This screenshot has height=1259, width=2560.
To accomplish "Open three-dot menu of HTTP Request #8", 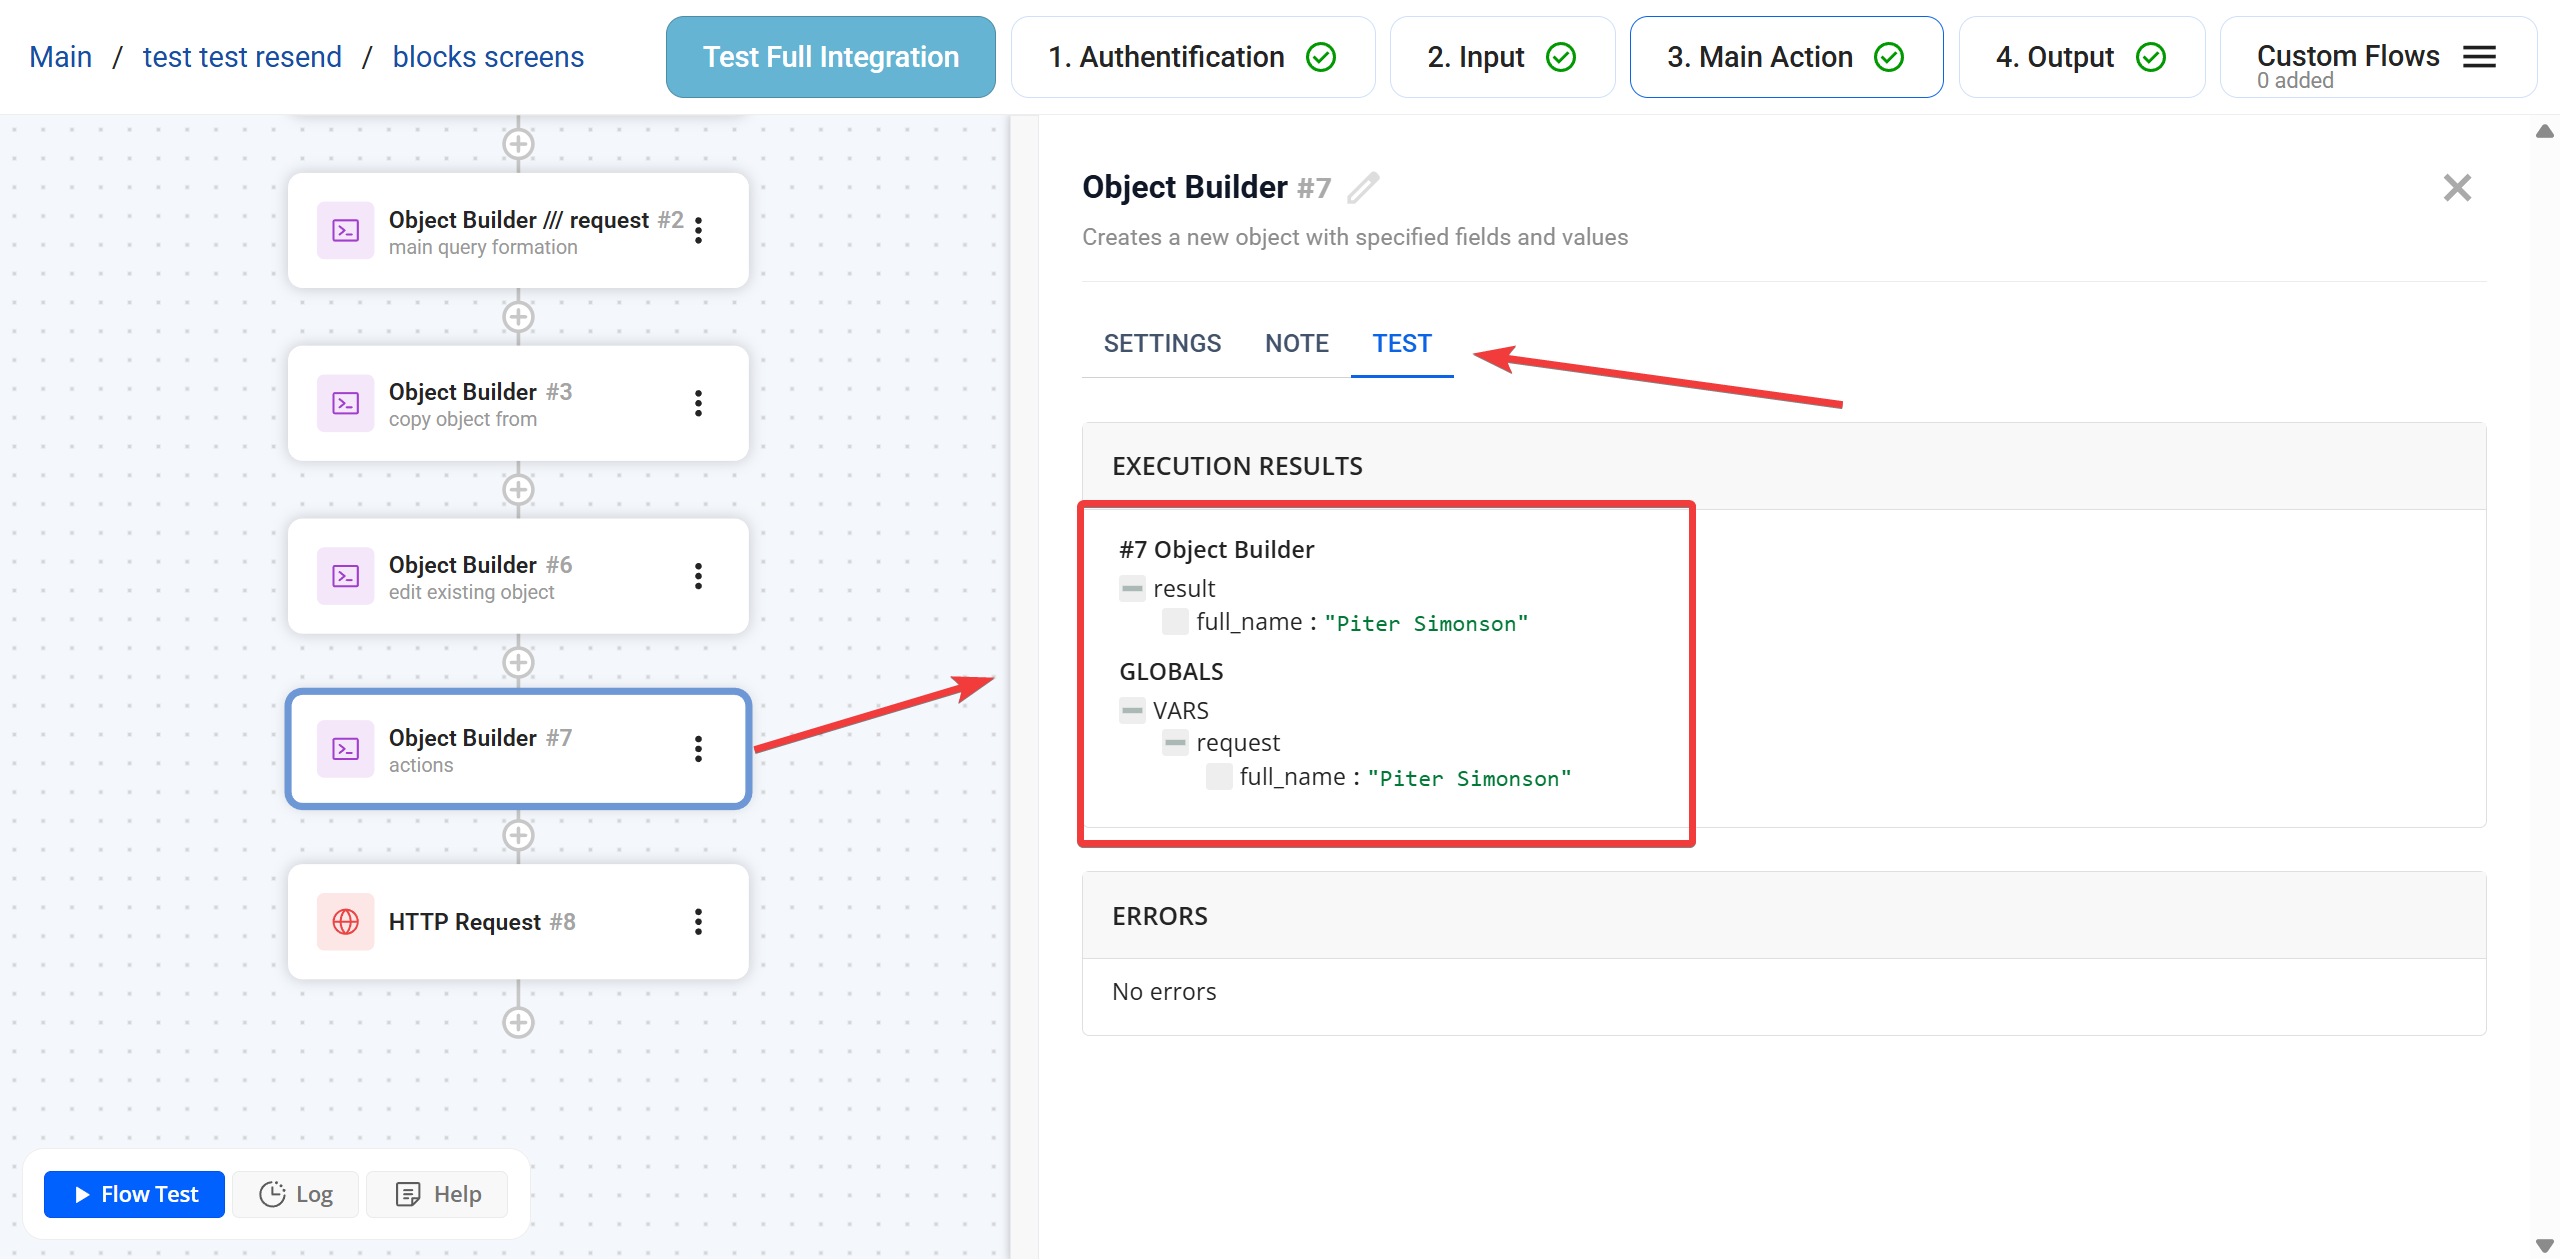I will pos(698,921).
